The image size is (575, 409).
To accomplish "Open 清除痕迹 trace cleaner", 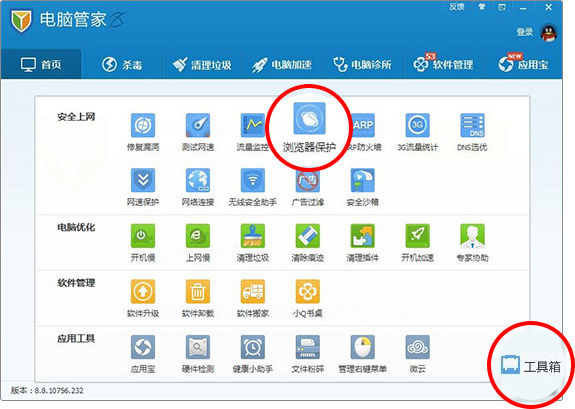I will (x=307, y=243).
